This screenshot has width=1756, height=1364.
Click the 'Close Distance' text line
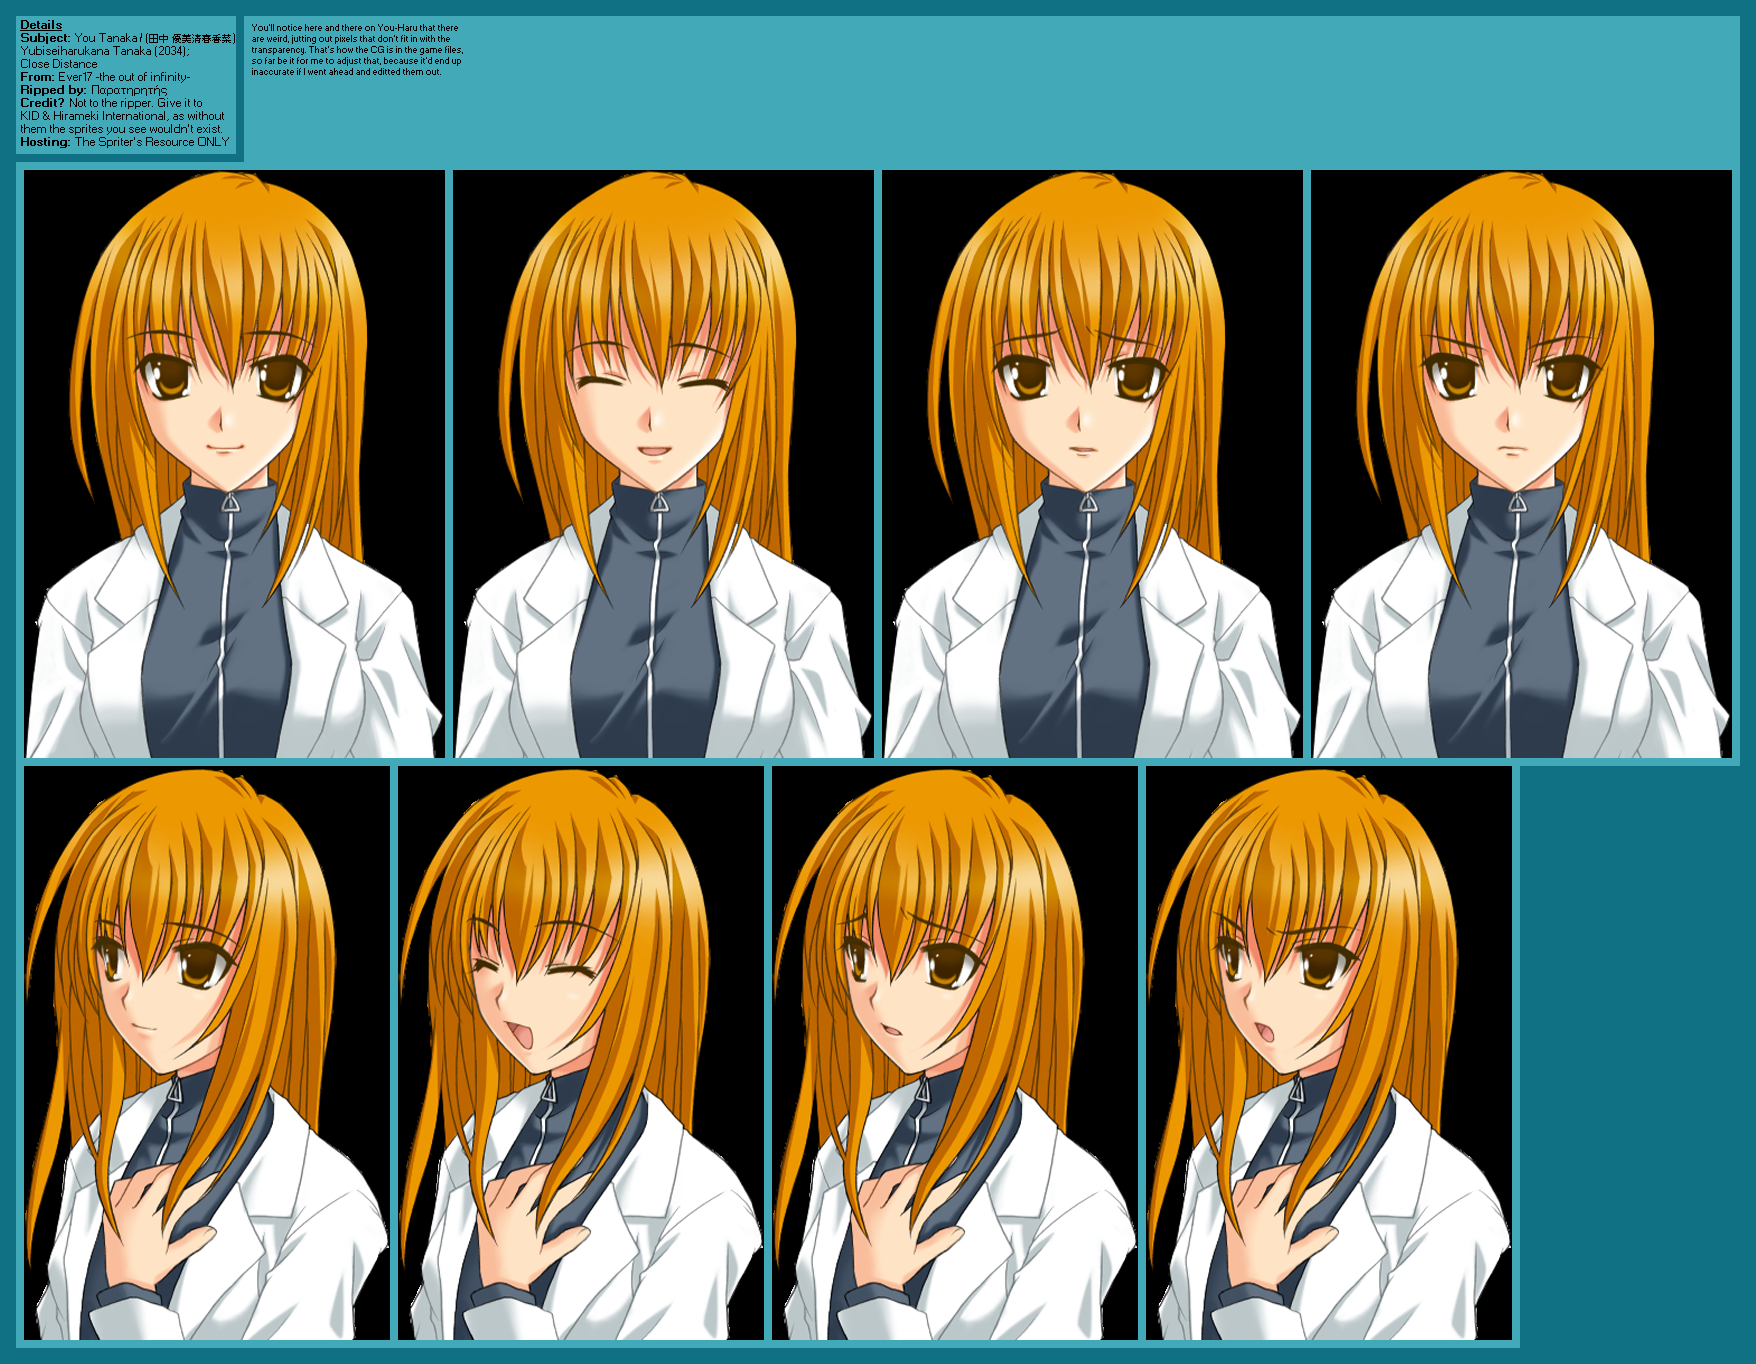pyautogui.click(x=59, y=64)
